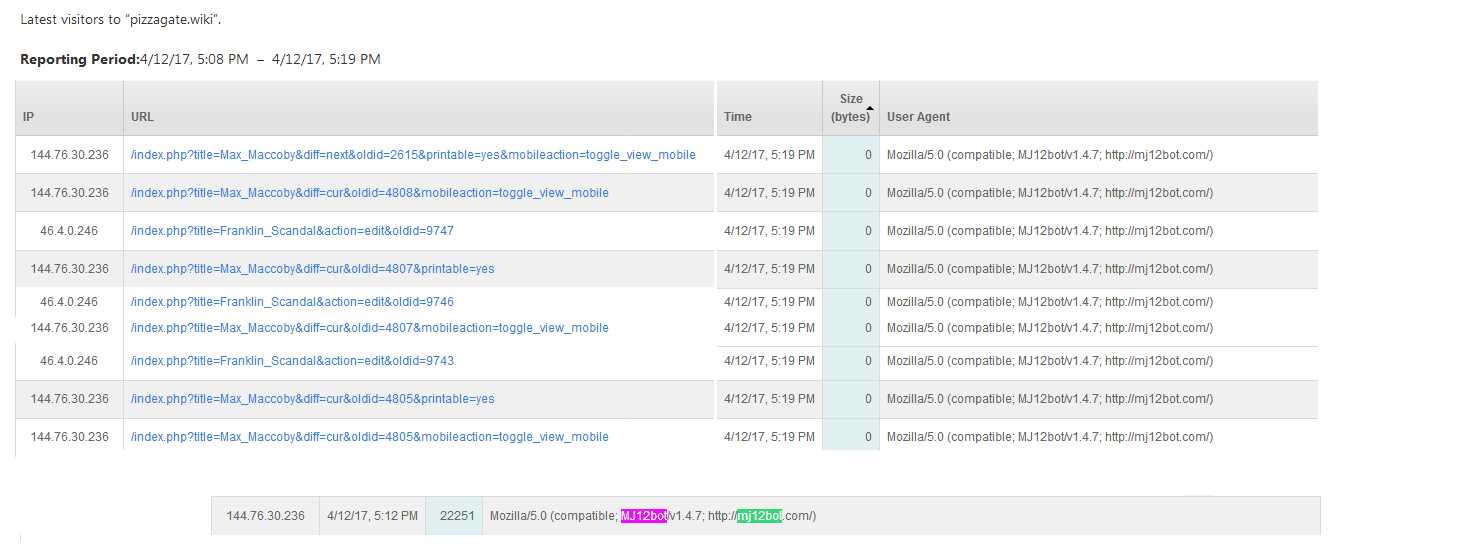
Task: Open the Max_Maccoby oldid=4805 printable=yes link
Action: coord(312,399)
